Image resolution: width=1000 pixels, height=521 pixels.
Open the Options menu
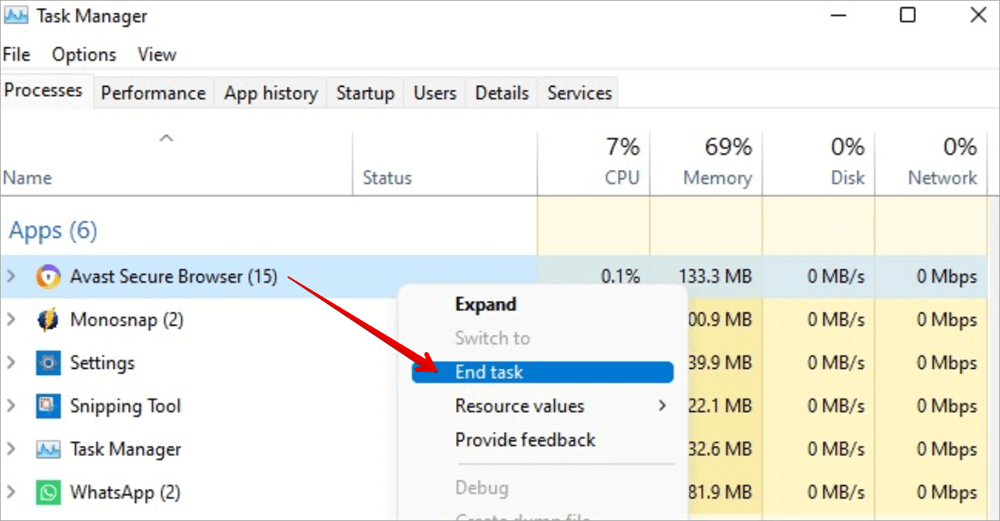(84, 55)
